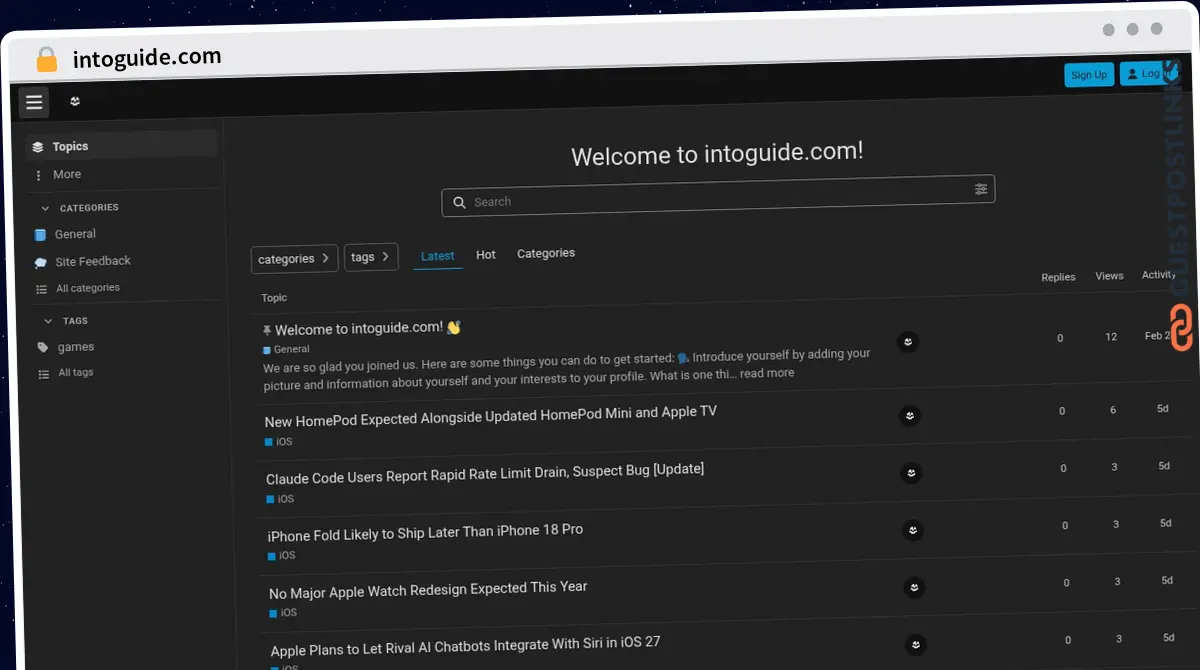Click views count 12 on Welcome row
The width and height of the screenshot is (1200, 670).
pyautogui.click(x=1111, y=337)
